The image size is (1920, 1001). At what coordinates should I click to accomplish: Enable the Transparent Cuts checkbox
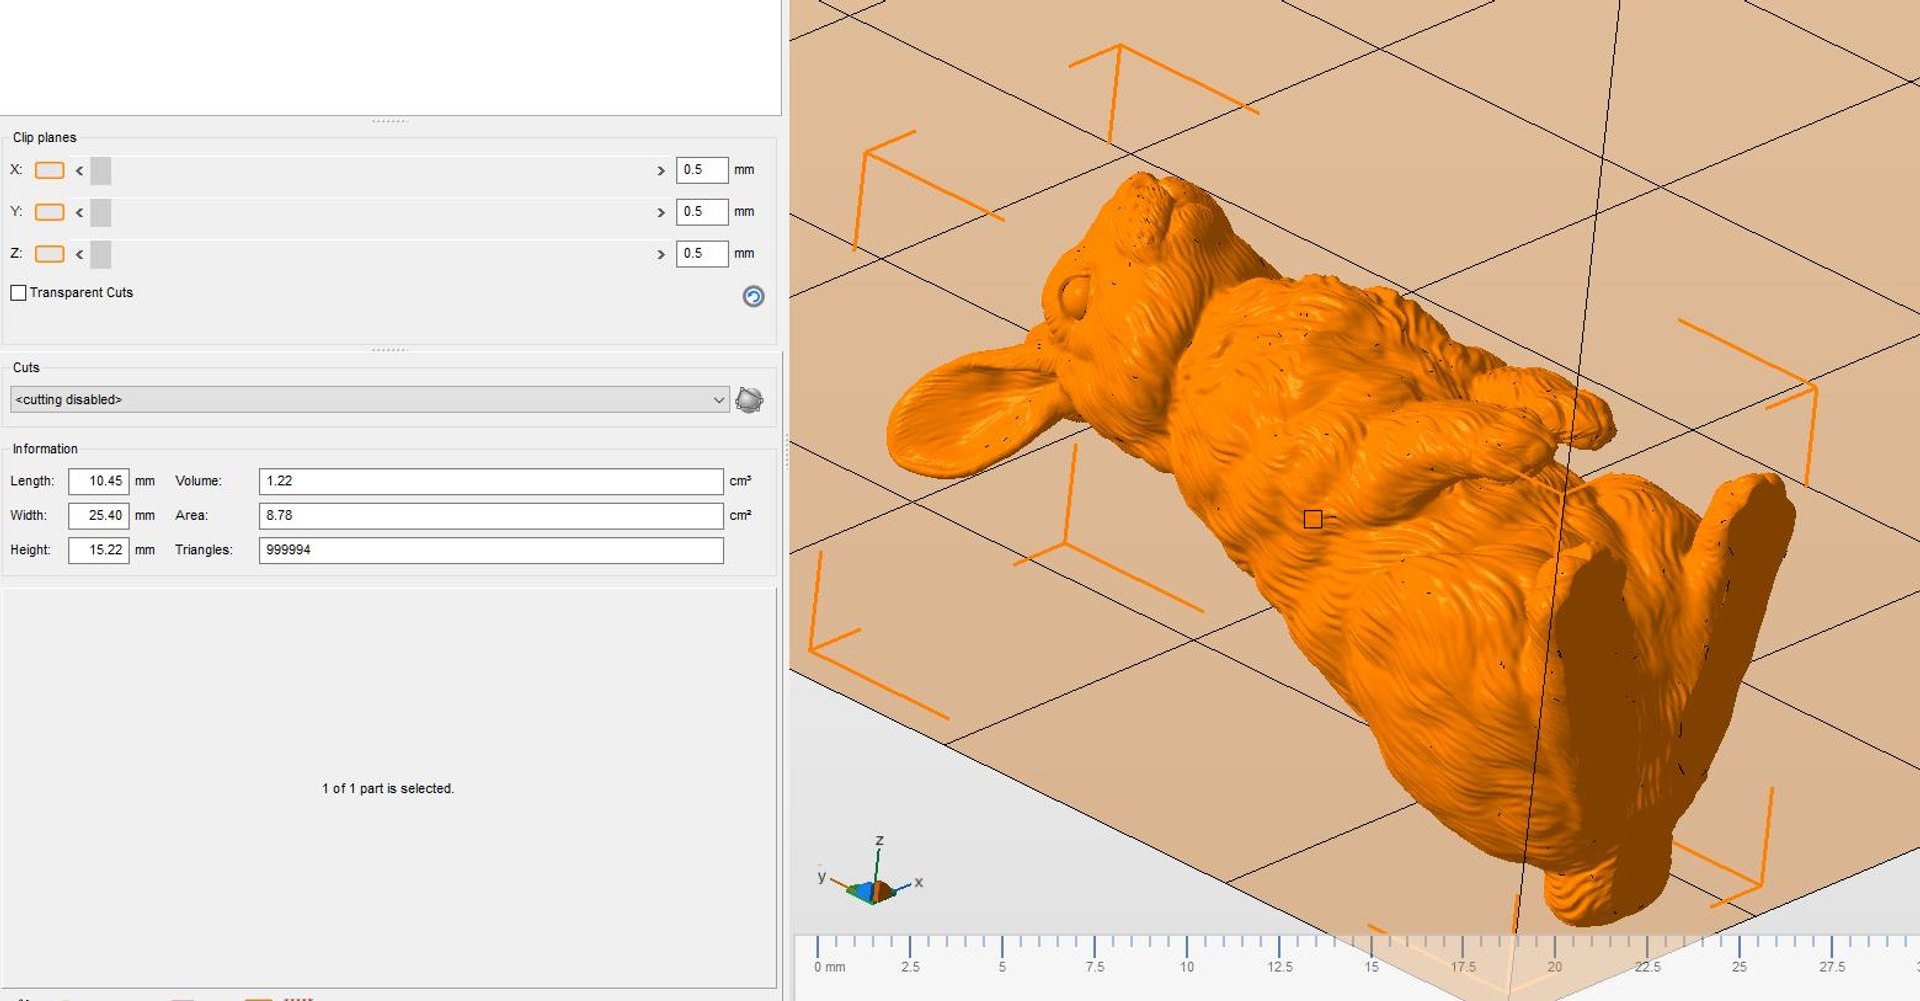18,293
